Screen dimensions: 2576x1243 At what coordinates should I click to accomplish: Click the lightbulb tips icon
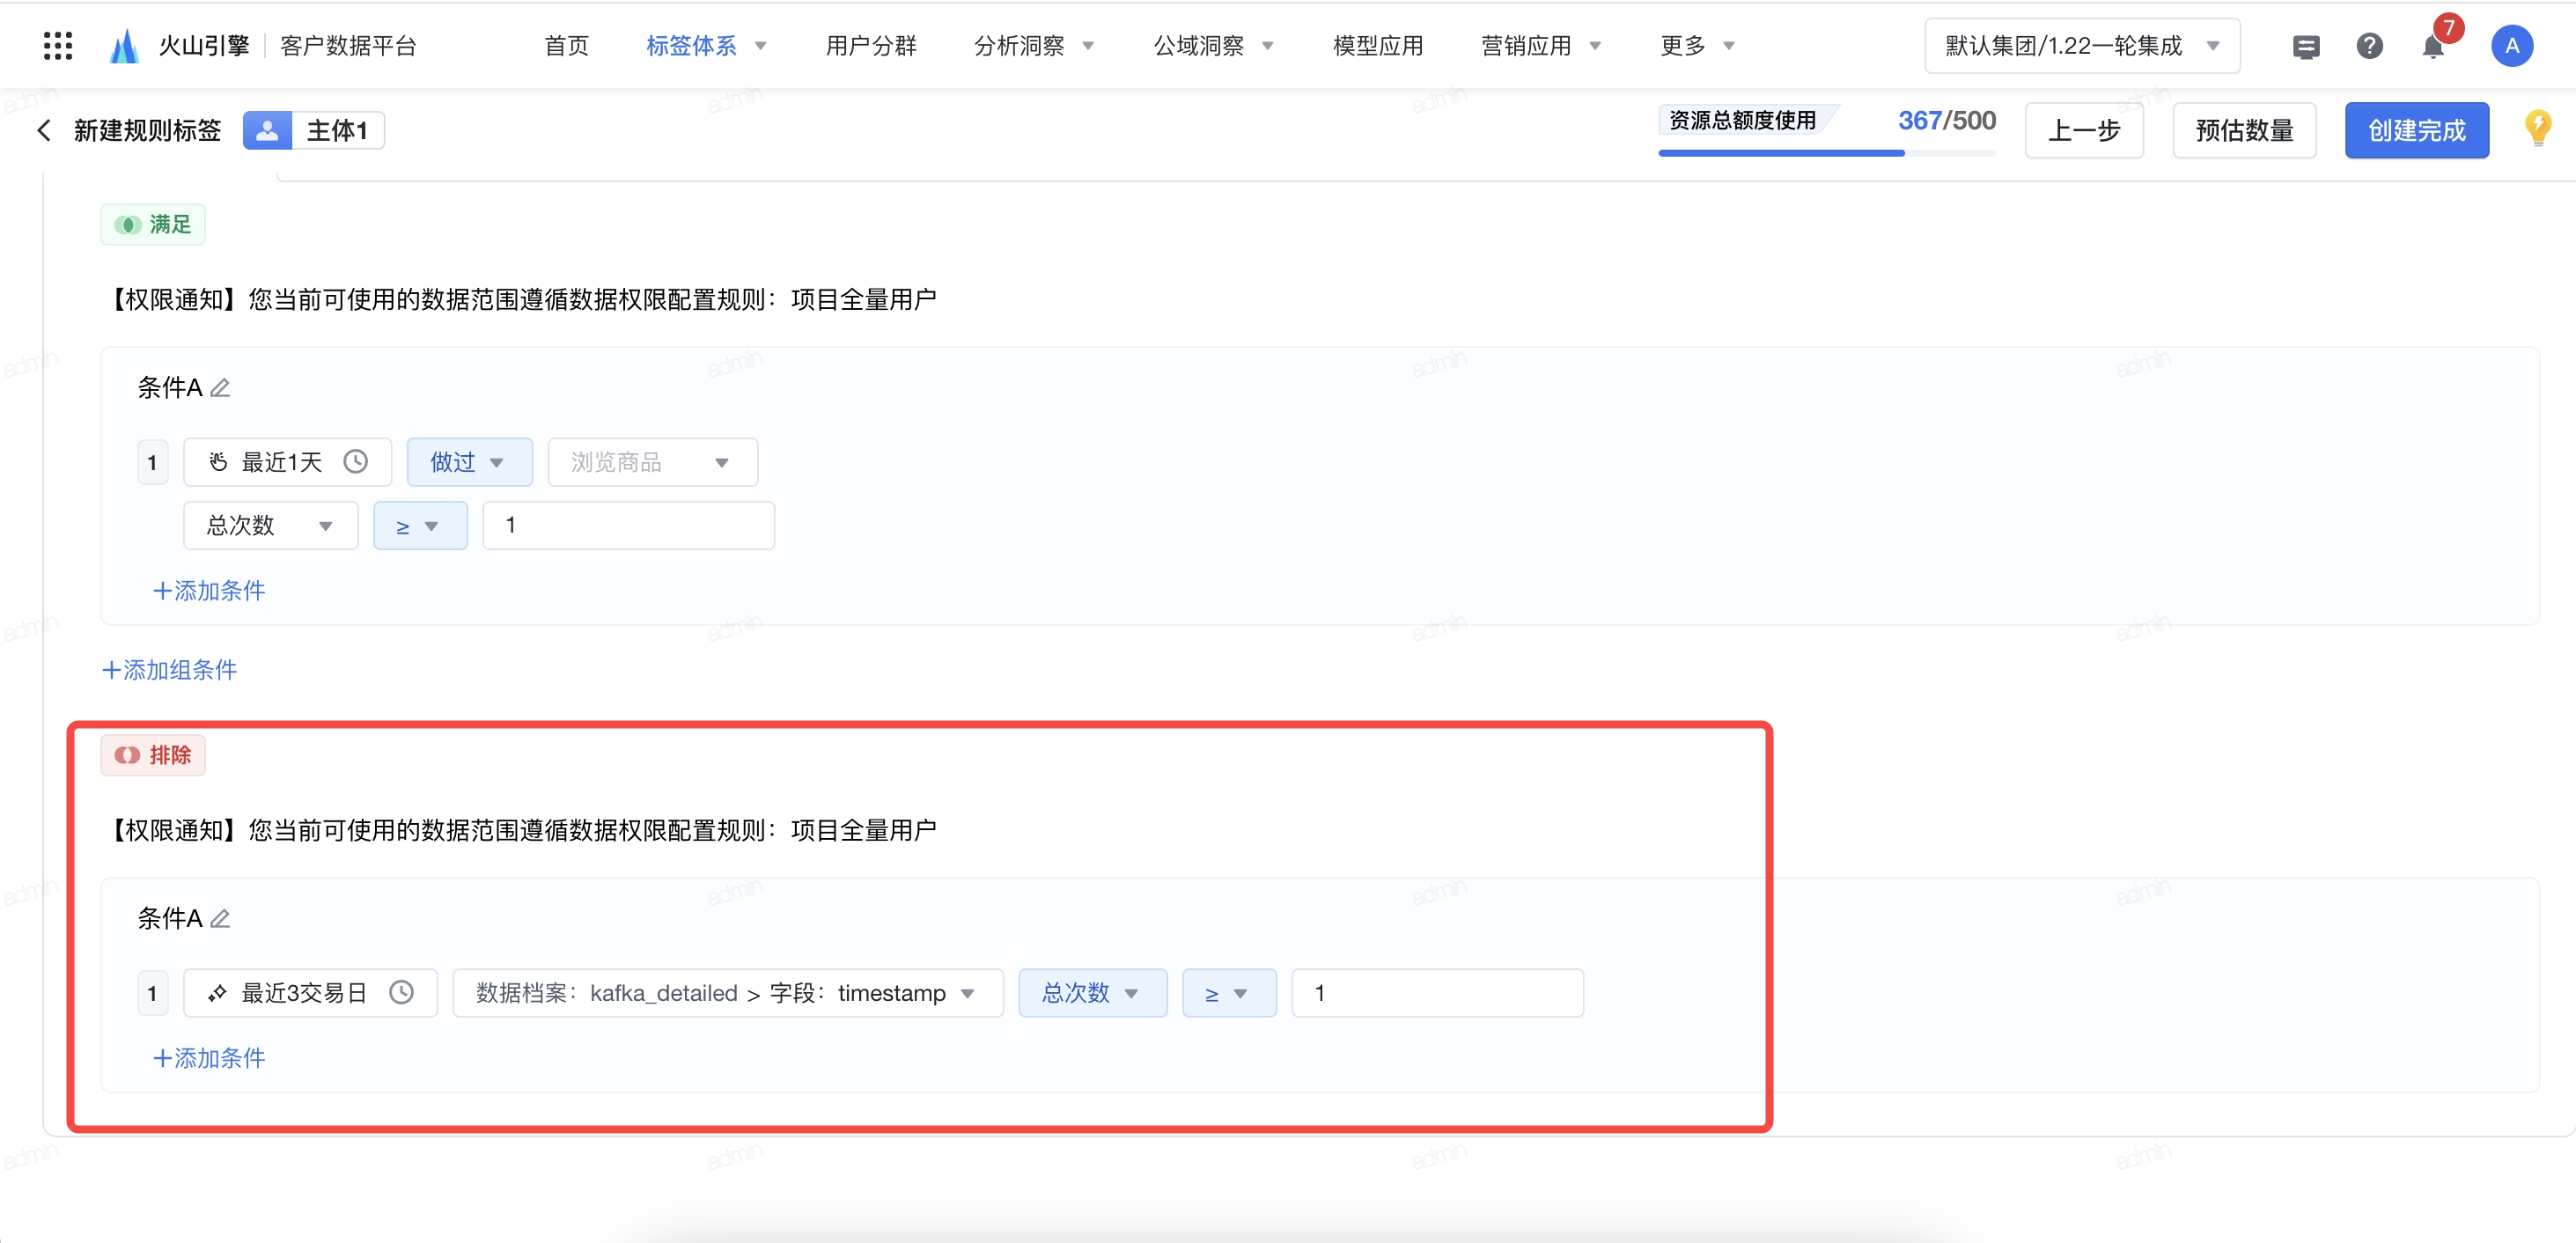(x=2537, y=128)
